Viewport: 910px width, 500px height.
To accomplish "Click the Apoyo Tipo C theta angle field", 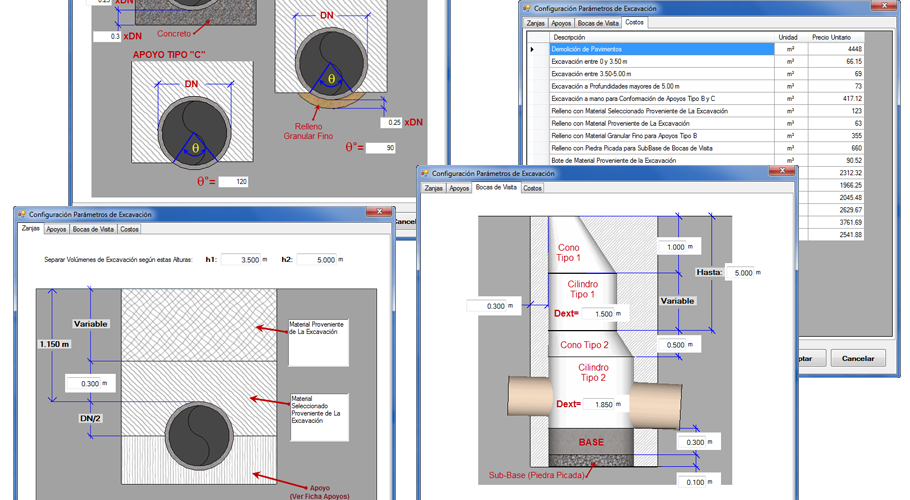I will tap(233, 182).
